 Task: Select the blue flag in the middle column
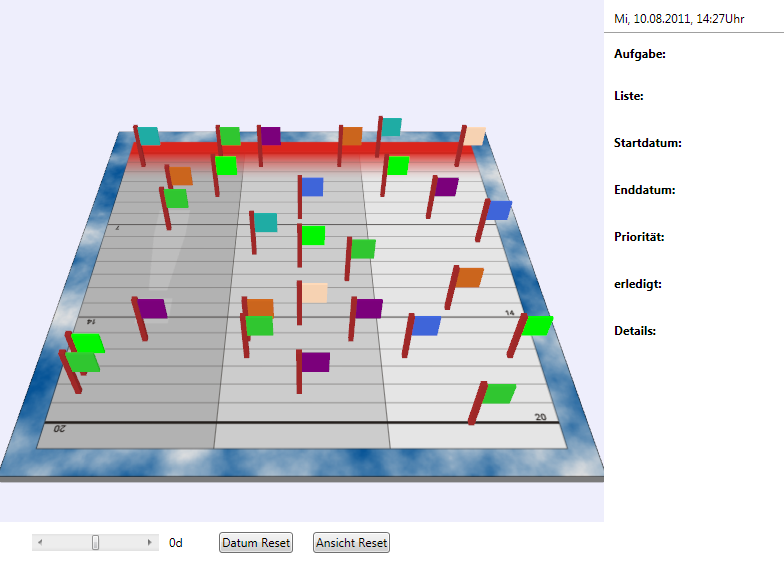coord(312,187)
